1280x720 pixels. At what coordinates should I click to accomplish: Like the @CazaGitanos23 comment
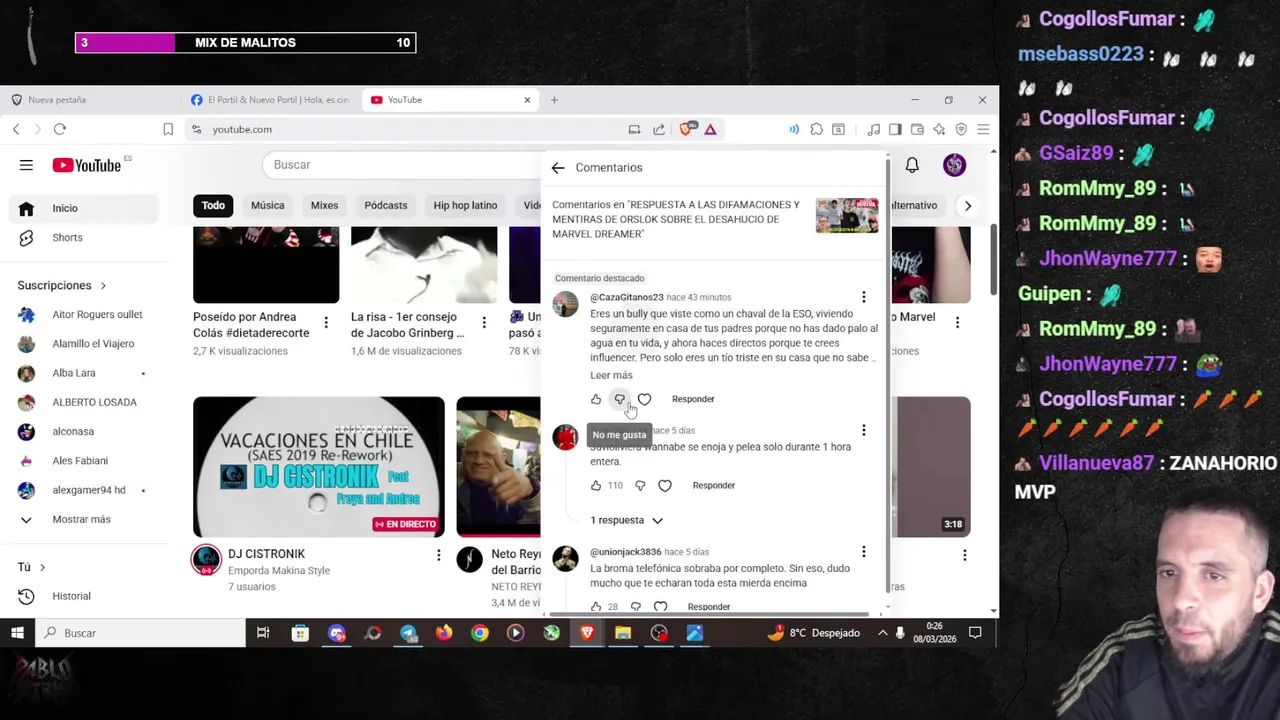click(x=596, y=399)
